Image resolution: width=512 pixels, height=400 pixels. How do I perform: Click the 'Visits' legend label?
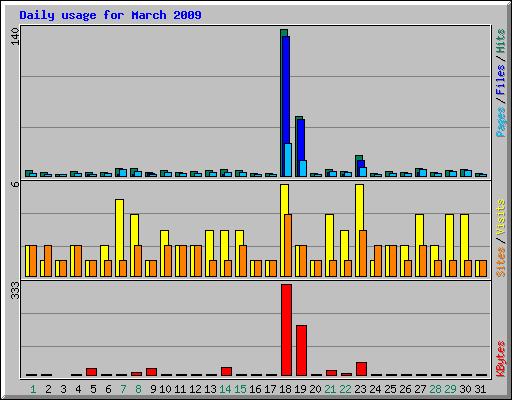(500, 217)
